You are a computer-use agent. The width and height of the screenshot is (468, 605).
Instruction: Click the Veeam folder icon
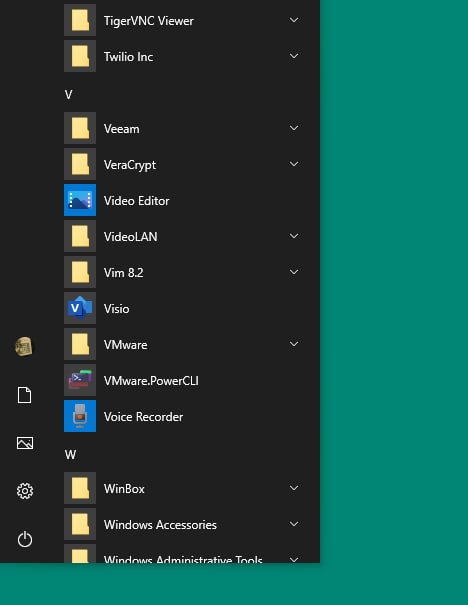[x=80, y=128]
